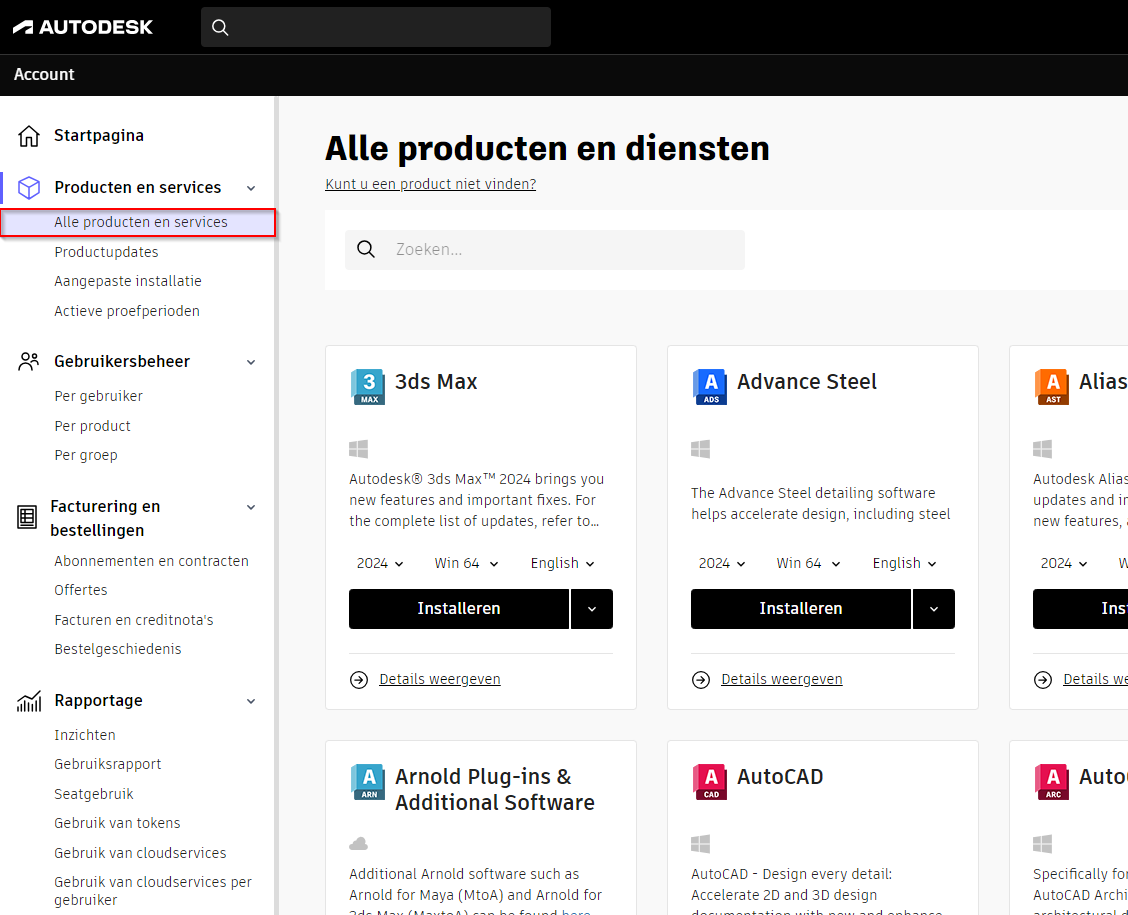
Task: Click 'Kunt u een product niet vinden?' link
Action: coord(430,184)
